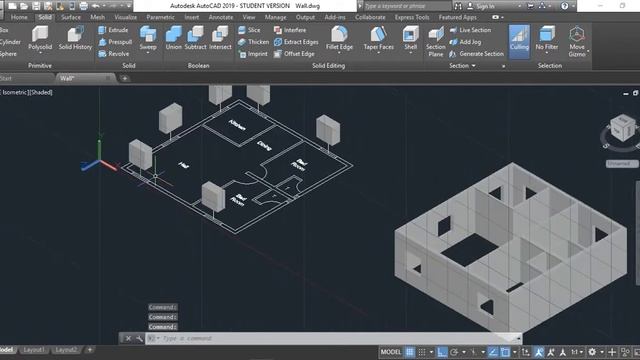Open the Home ribbon tab
Image resolution: width=640 pixels, height=360 pixels.
[x=19, y=17]
